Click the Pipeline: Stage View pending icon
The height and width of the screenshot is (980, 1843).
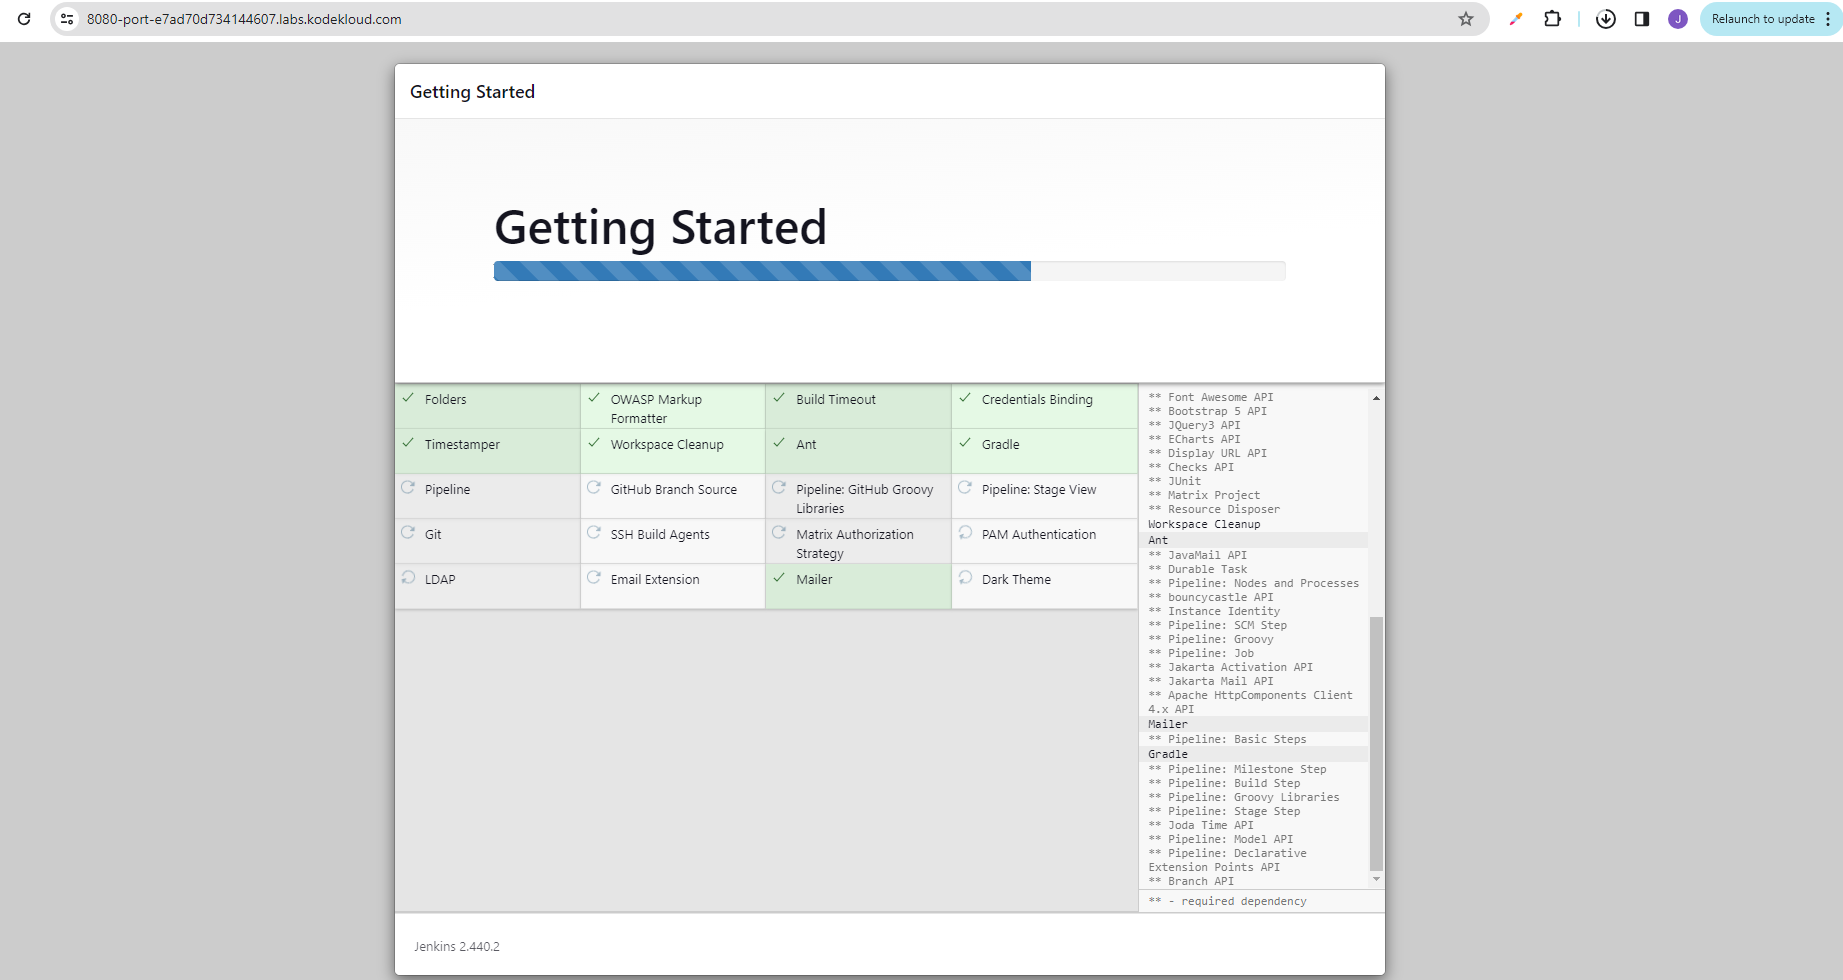[x=965, y=488]
